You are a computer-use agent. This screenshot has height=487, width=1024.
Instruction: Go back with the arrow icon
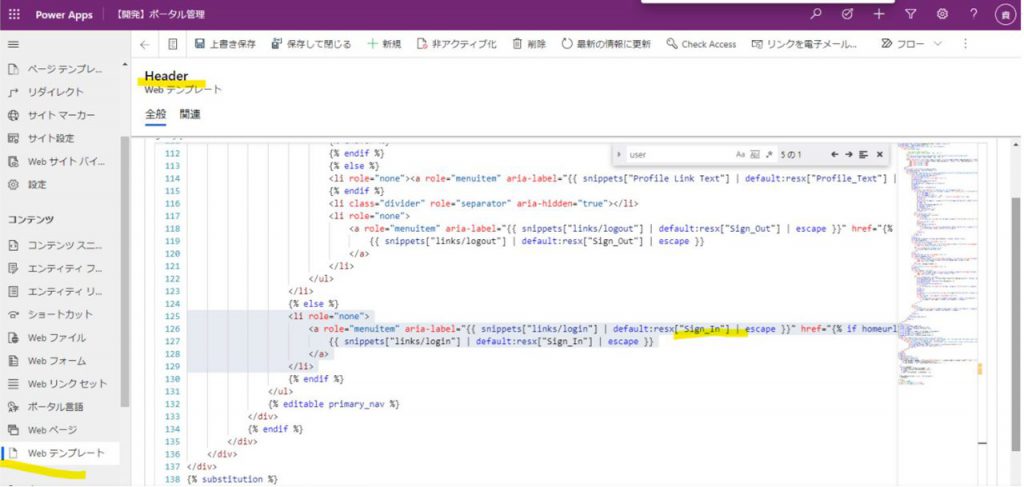click(x=145, y=44)
